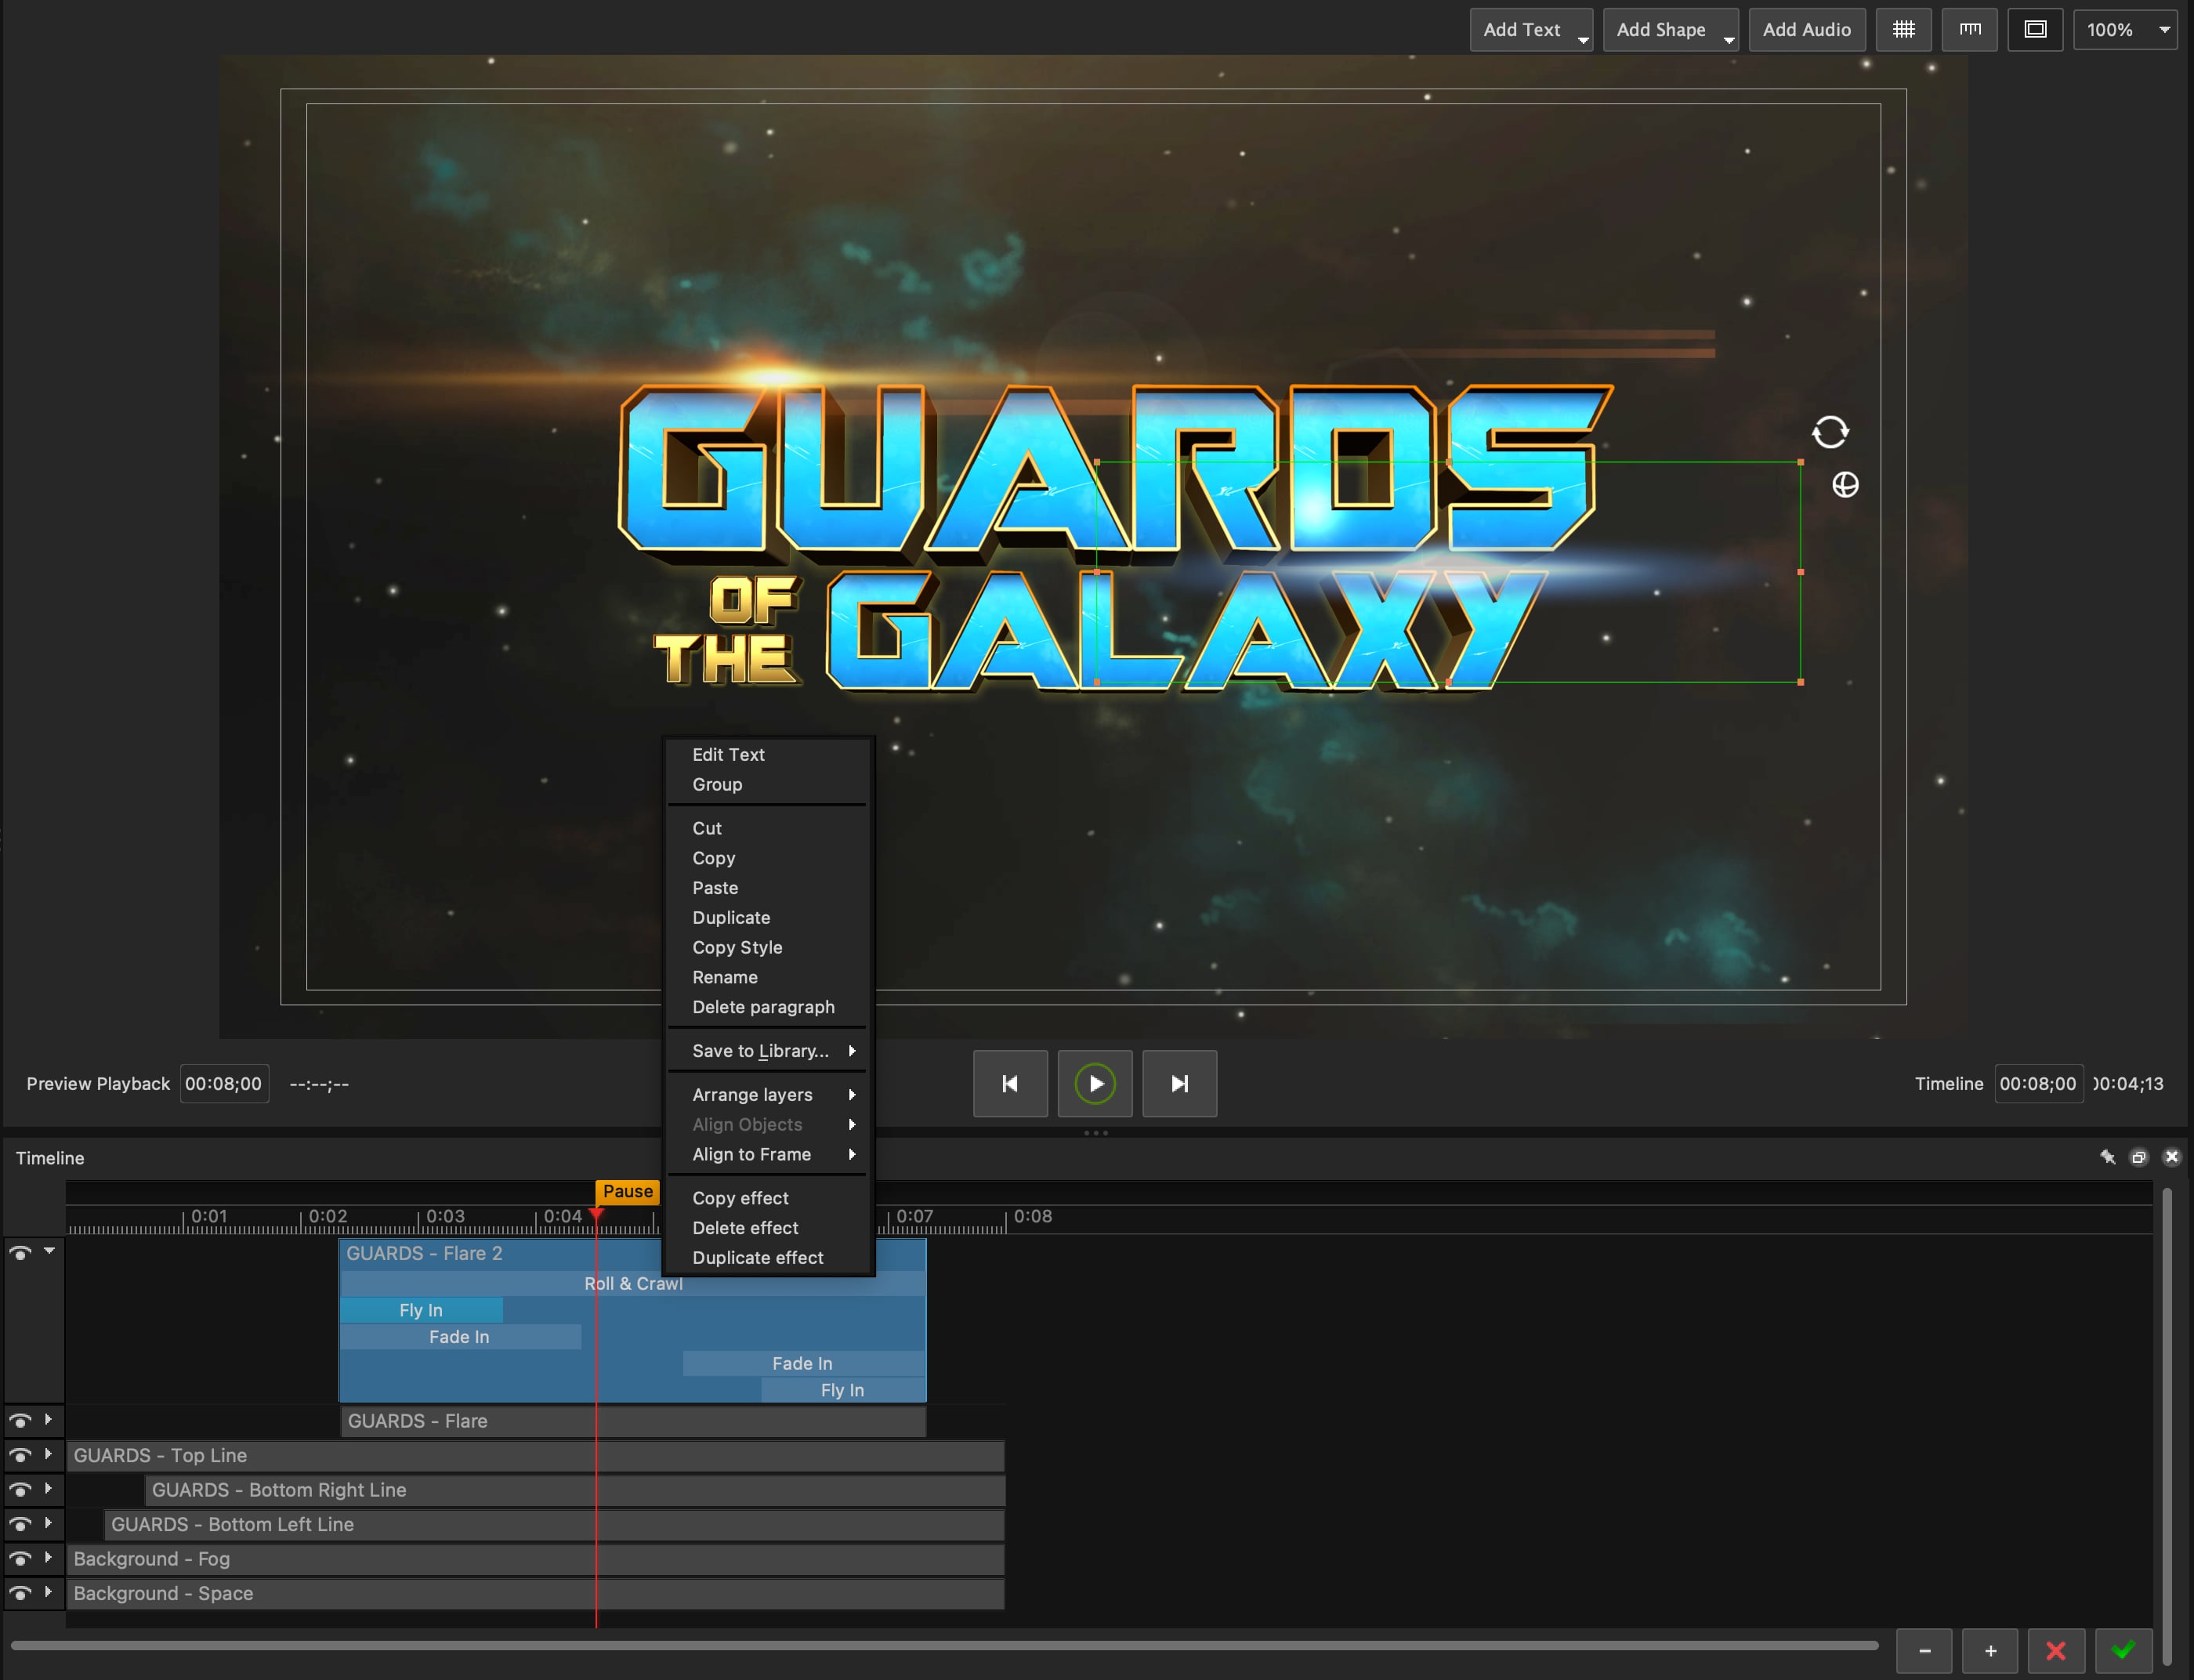
Task: Zoom out timeline with minus button
Action: [1925, 1651]
